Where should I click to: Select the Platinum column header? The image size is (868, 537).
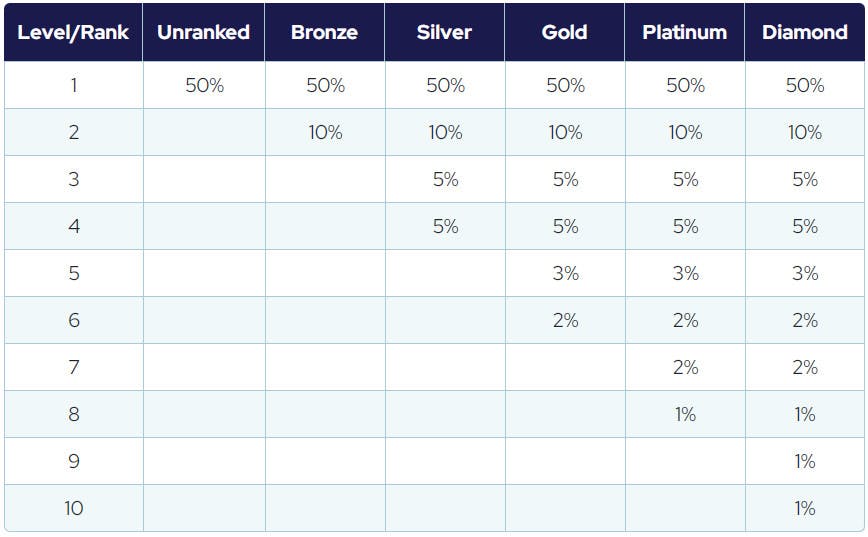684,32
